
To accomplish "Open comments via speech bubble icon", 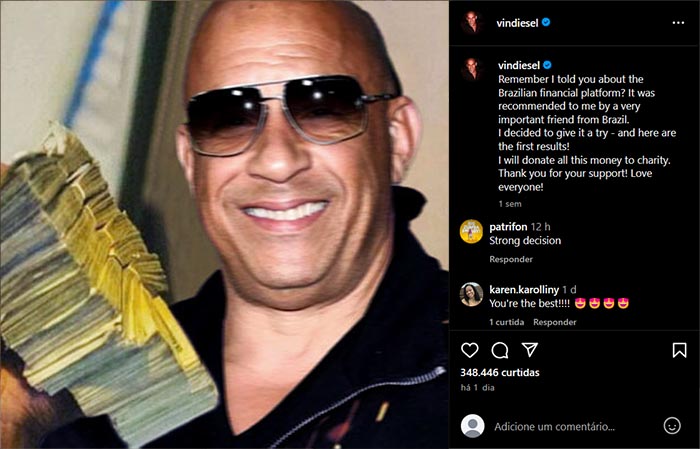I will coord(500,350).
